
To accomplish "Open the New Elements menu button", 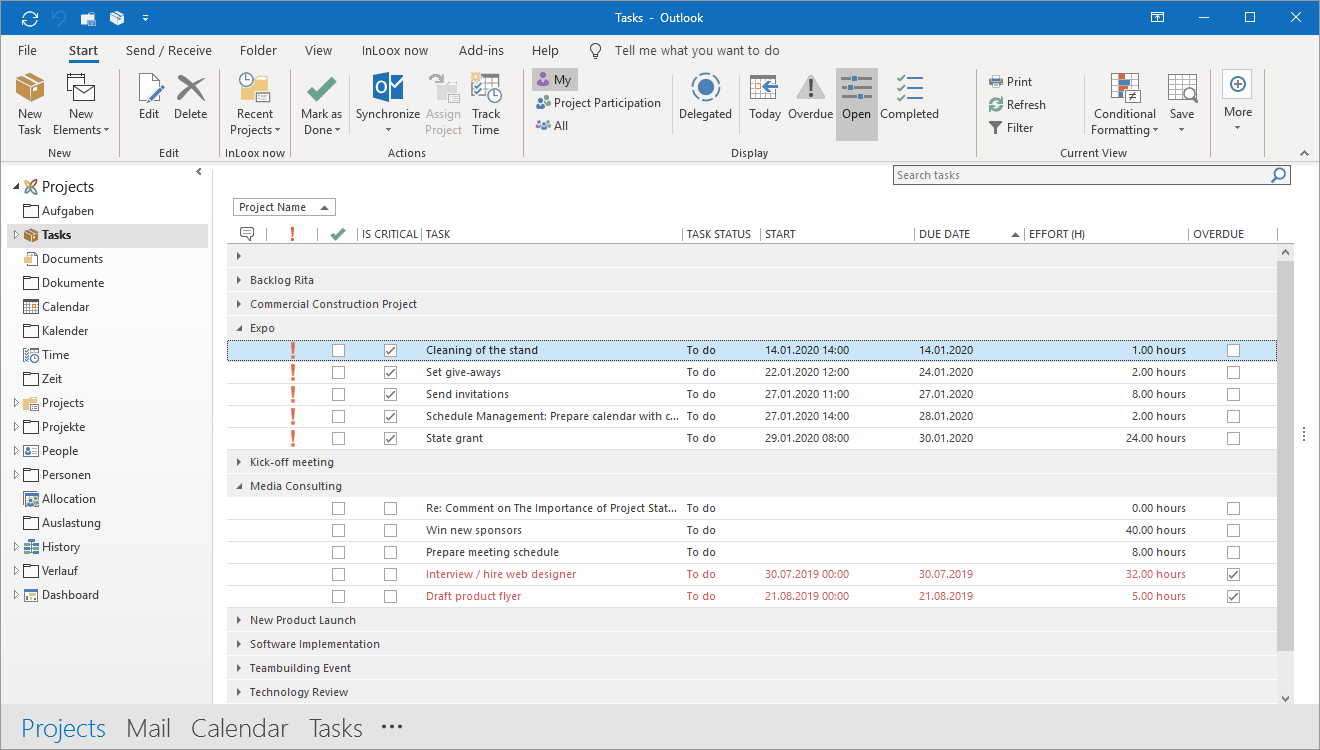I will (81, 104).
